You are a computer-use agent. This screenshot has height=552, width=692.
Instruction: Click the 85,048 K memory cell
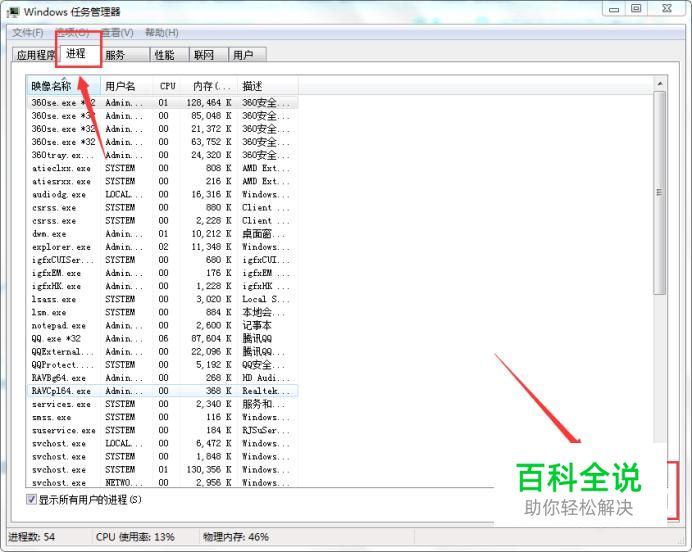[211, 116]
